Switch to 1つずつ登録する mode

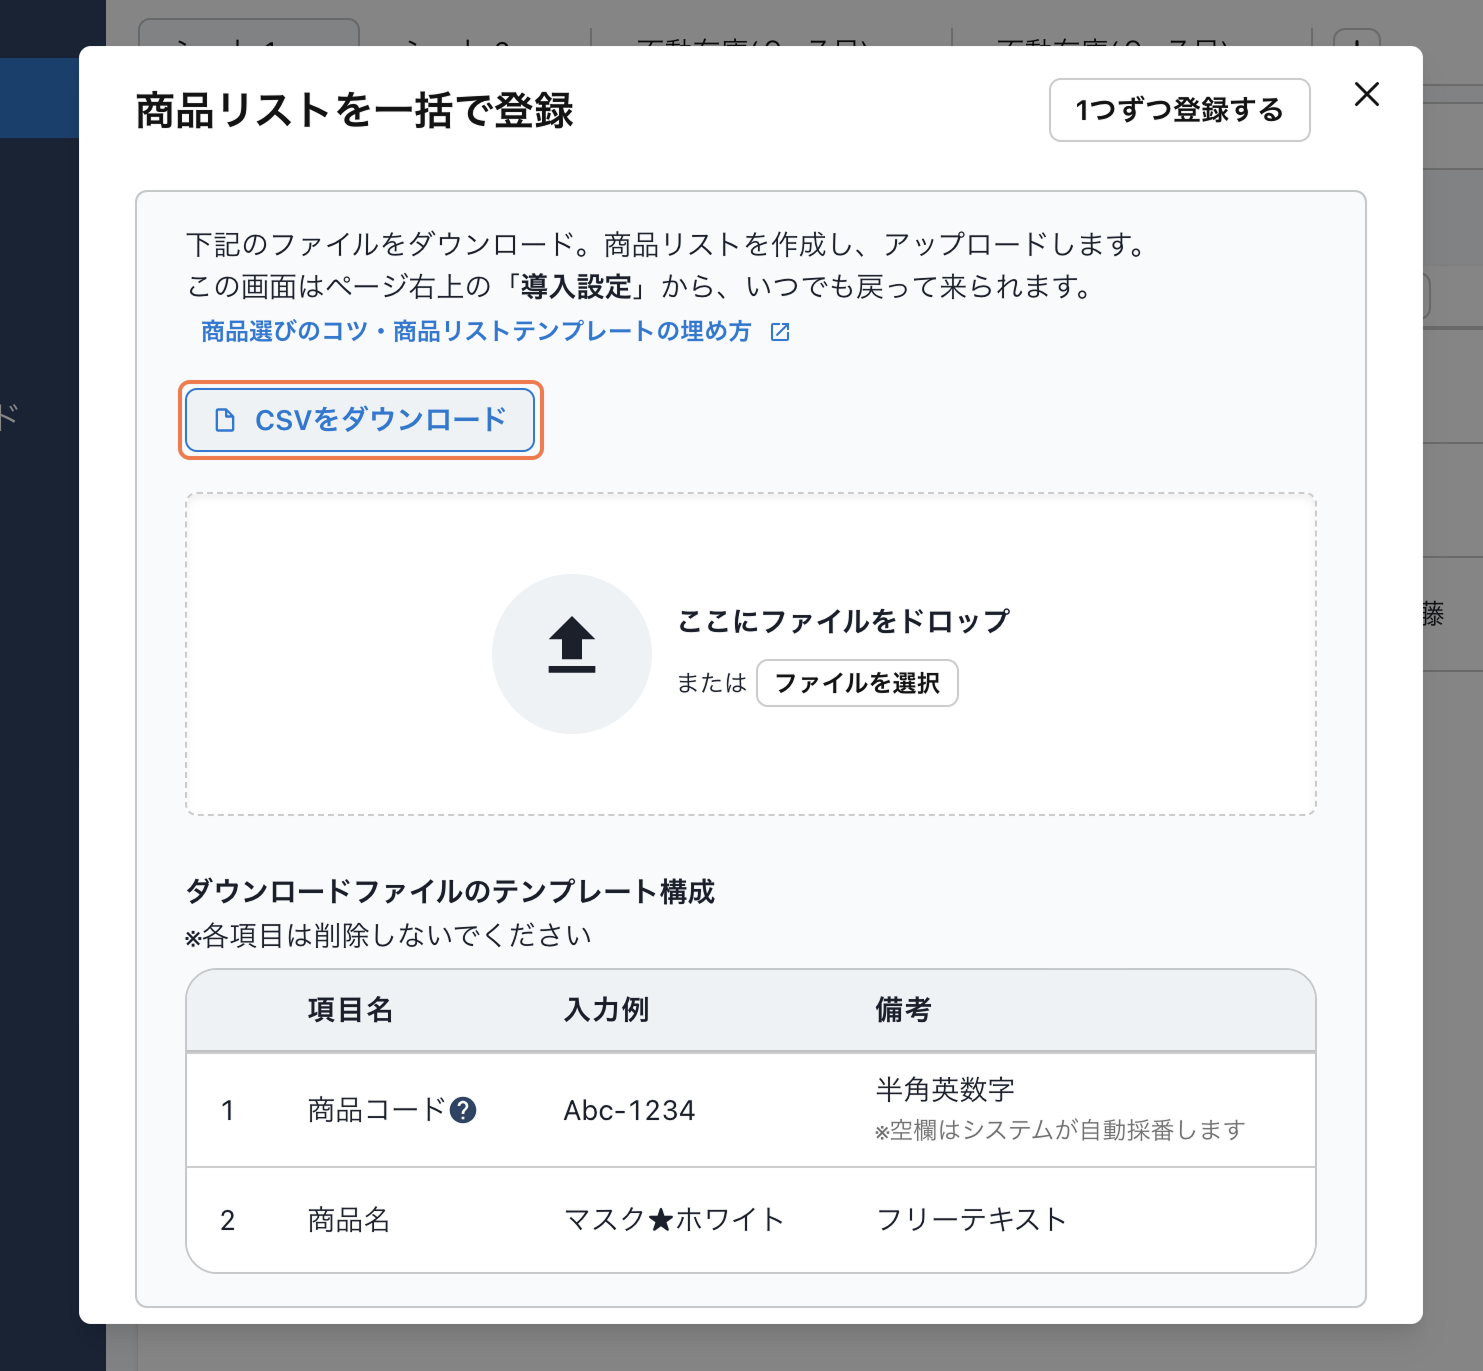pyautogui.click(x=1178, y=110)
